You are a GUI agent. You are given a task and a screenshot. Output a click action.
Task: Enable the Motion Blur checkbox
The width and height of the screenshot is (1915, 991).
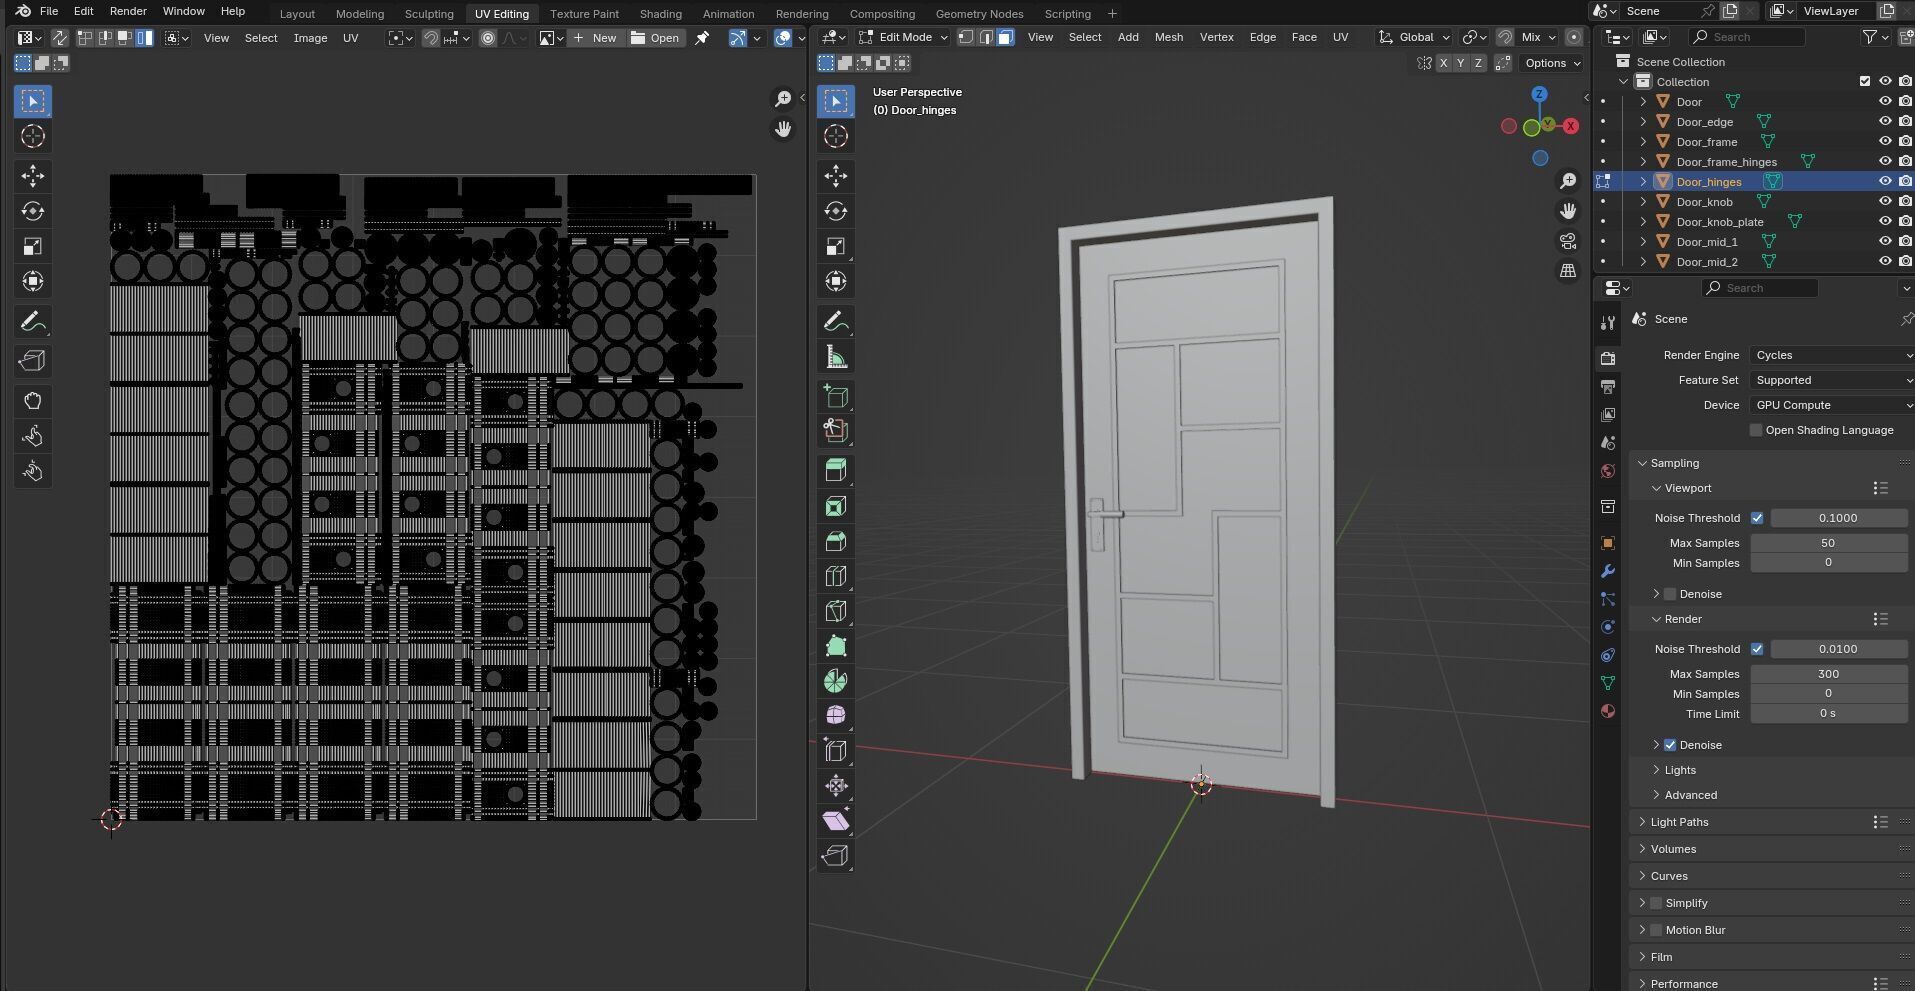1656,930
